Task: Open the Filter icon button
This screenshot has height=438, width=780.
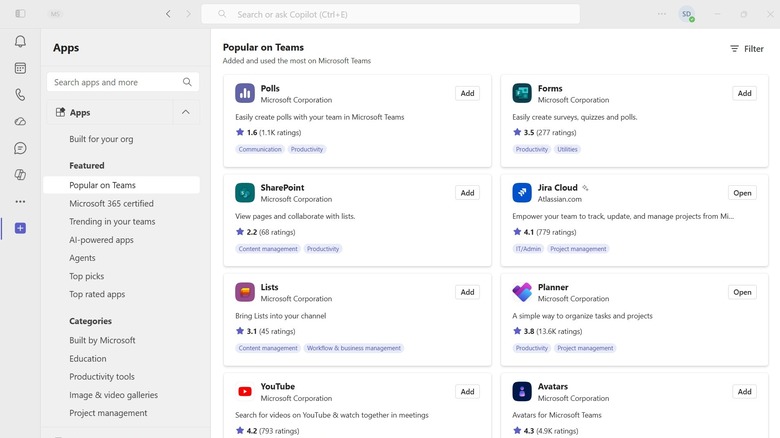Action: [746, 49]
